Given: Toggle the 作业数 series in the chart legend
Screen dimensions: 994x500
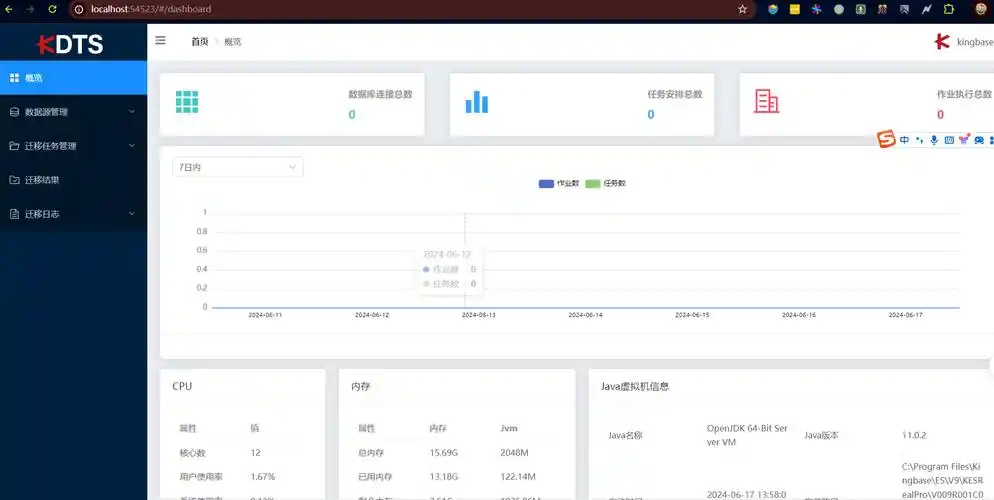Looking at the screenshot, I should (x=558, y=183).
